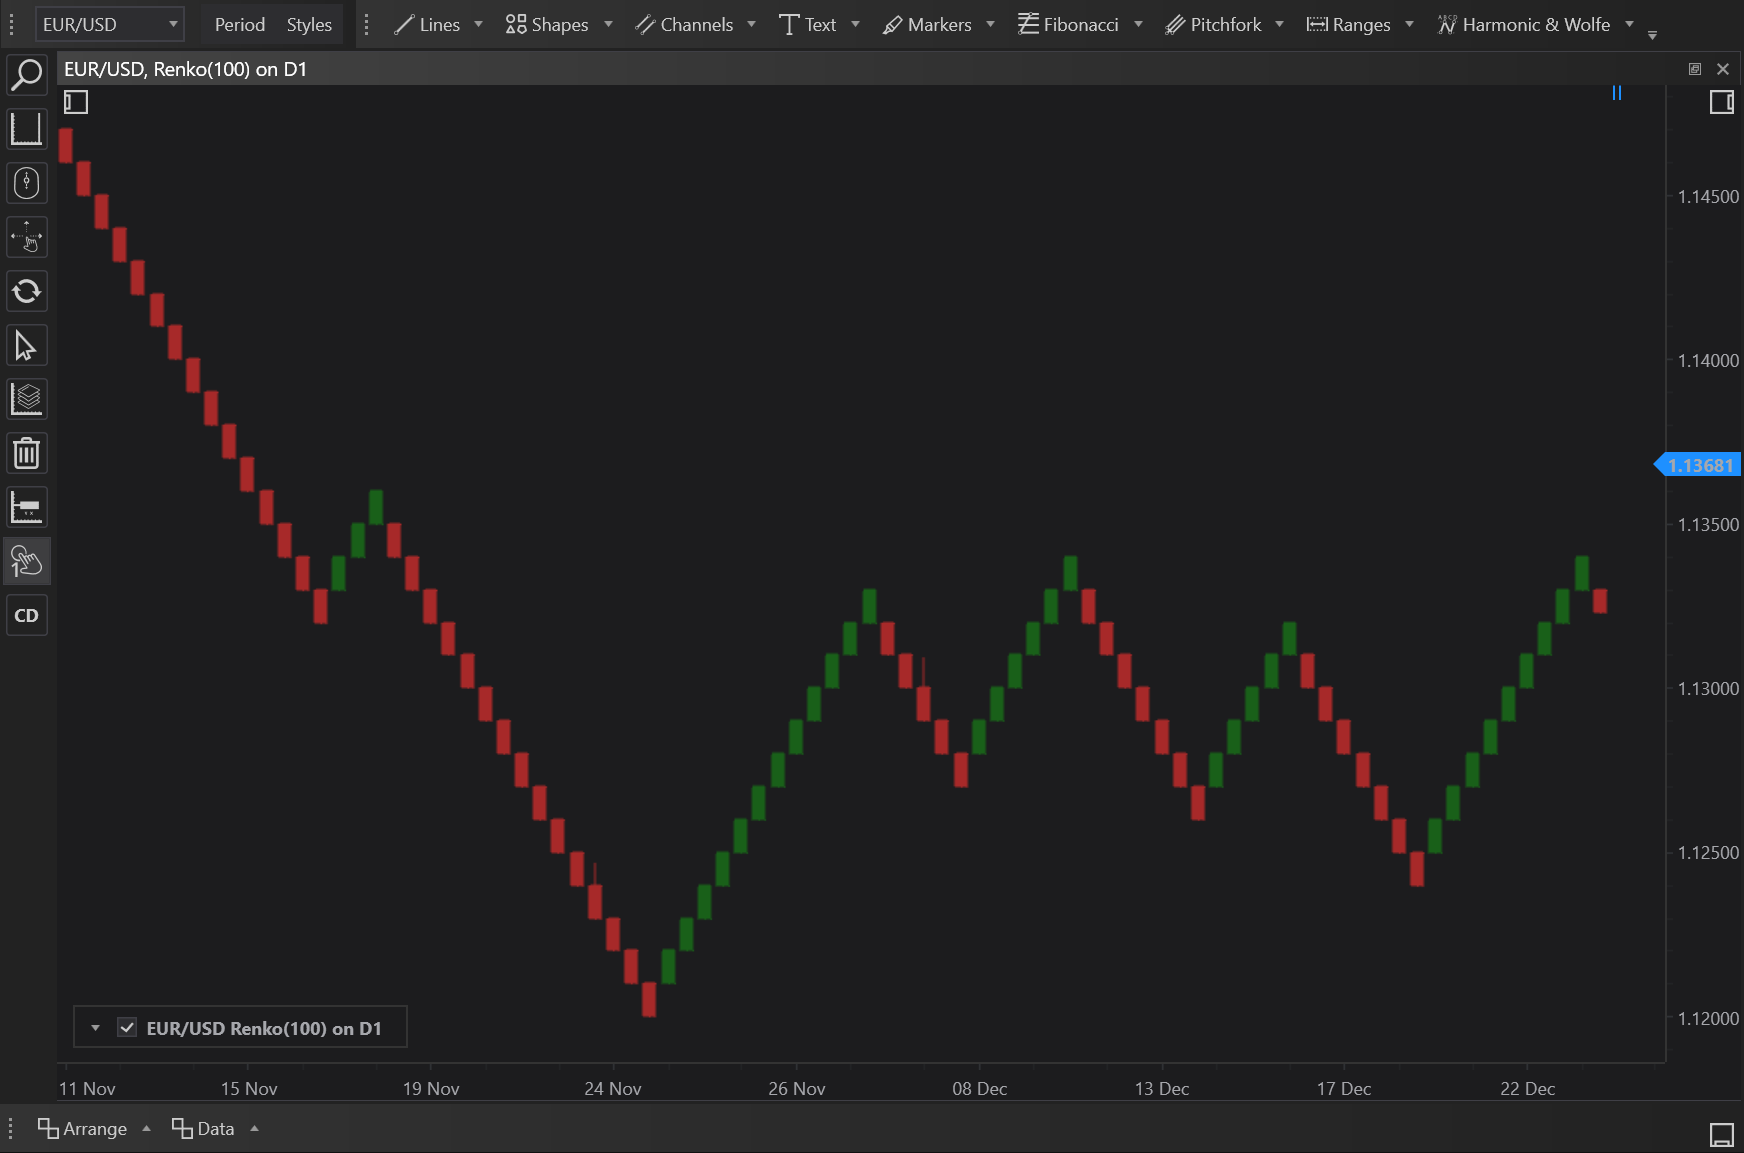Click the hand touch mode icon
This screenshot has width=1744, height=1153.
[x=27, y=562]
